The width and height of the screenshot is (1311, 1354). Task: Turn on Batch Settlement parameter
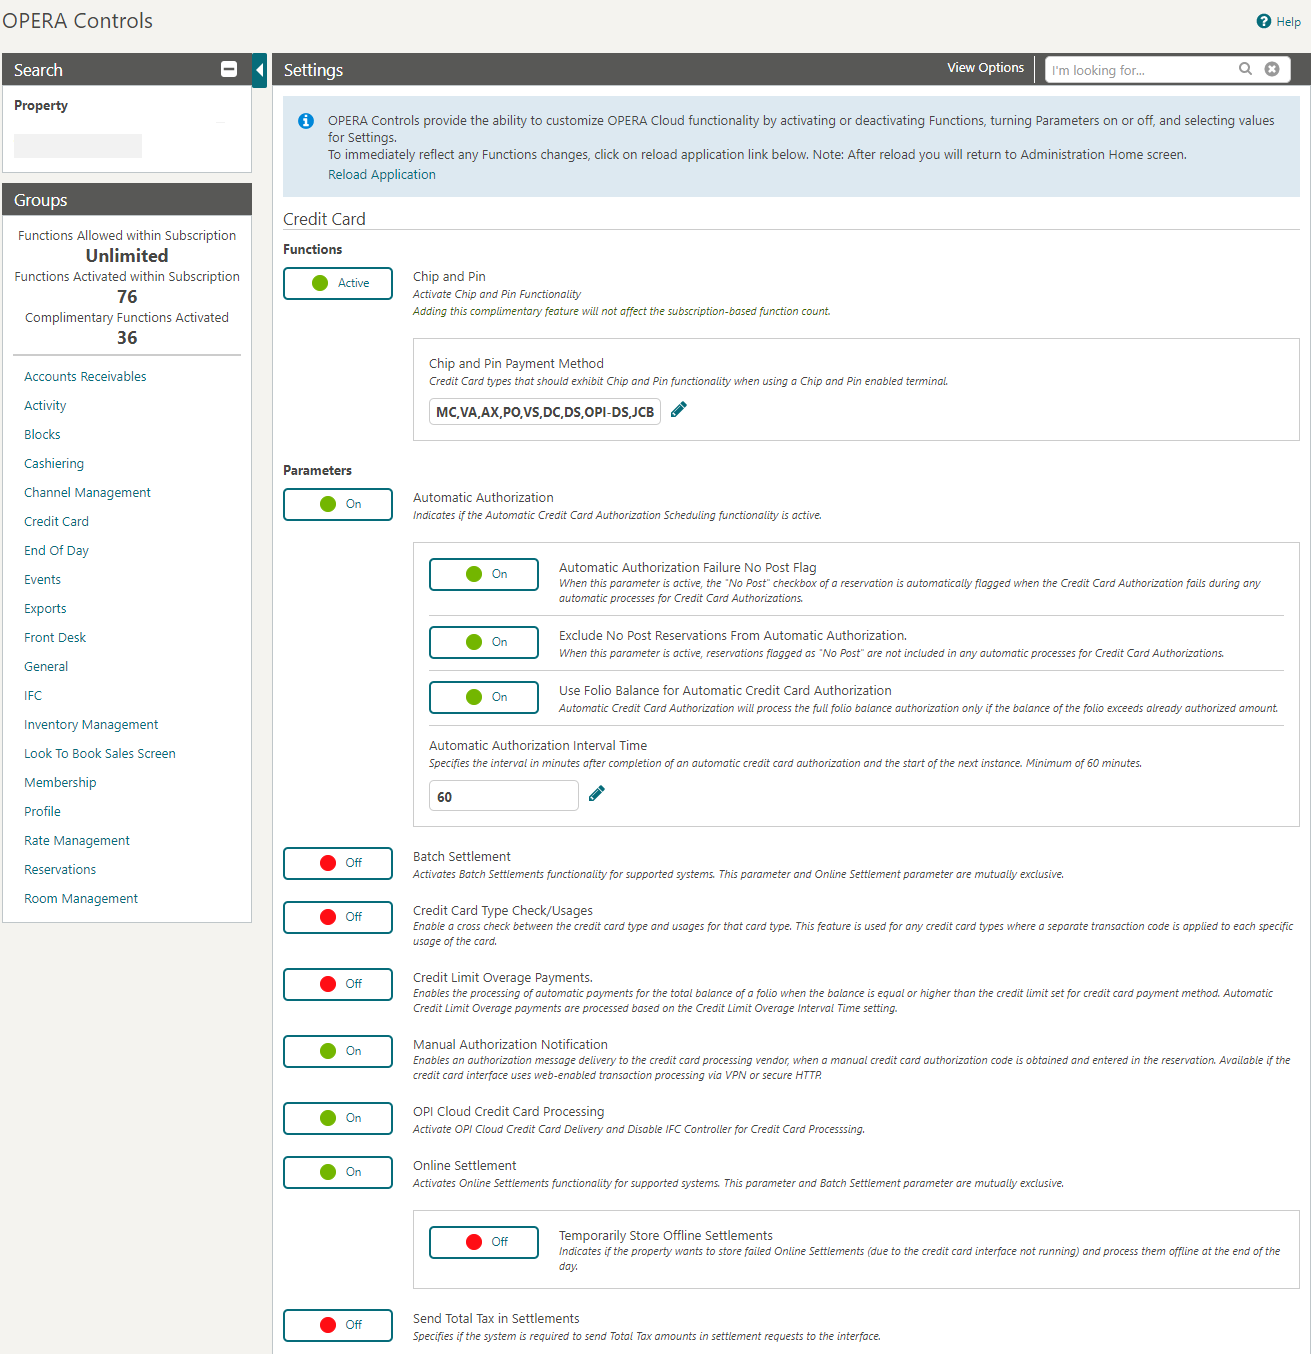pos(338,863)
